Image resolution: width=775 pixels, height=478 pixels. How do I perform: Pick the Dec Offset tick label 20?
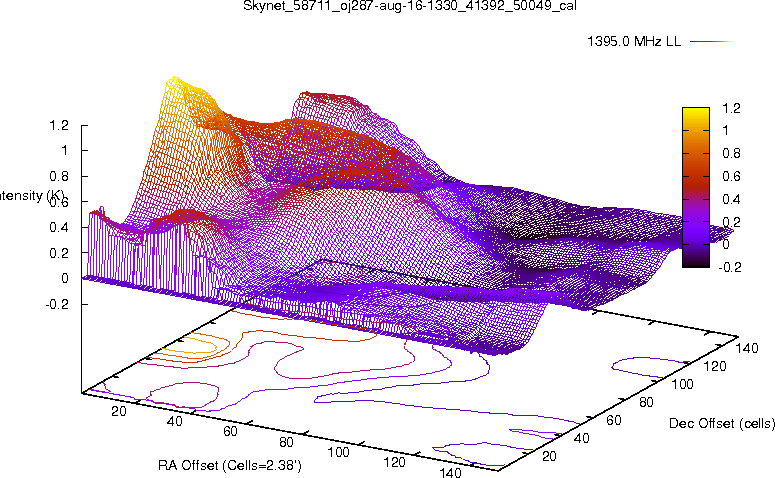point(549,456)
